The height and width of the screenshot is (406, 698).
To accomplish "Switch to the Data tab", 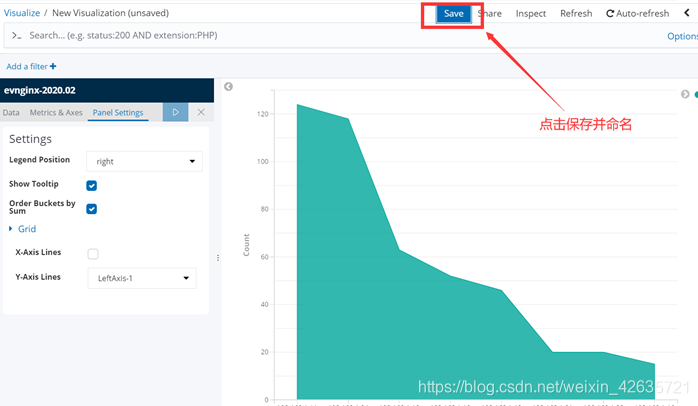I will tap(11, 113).
